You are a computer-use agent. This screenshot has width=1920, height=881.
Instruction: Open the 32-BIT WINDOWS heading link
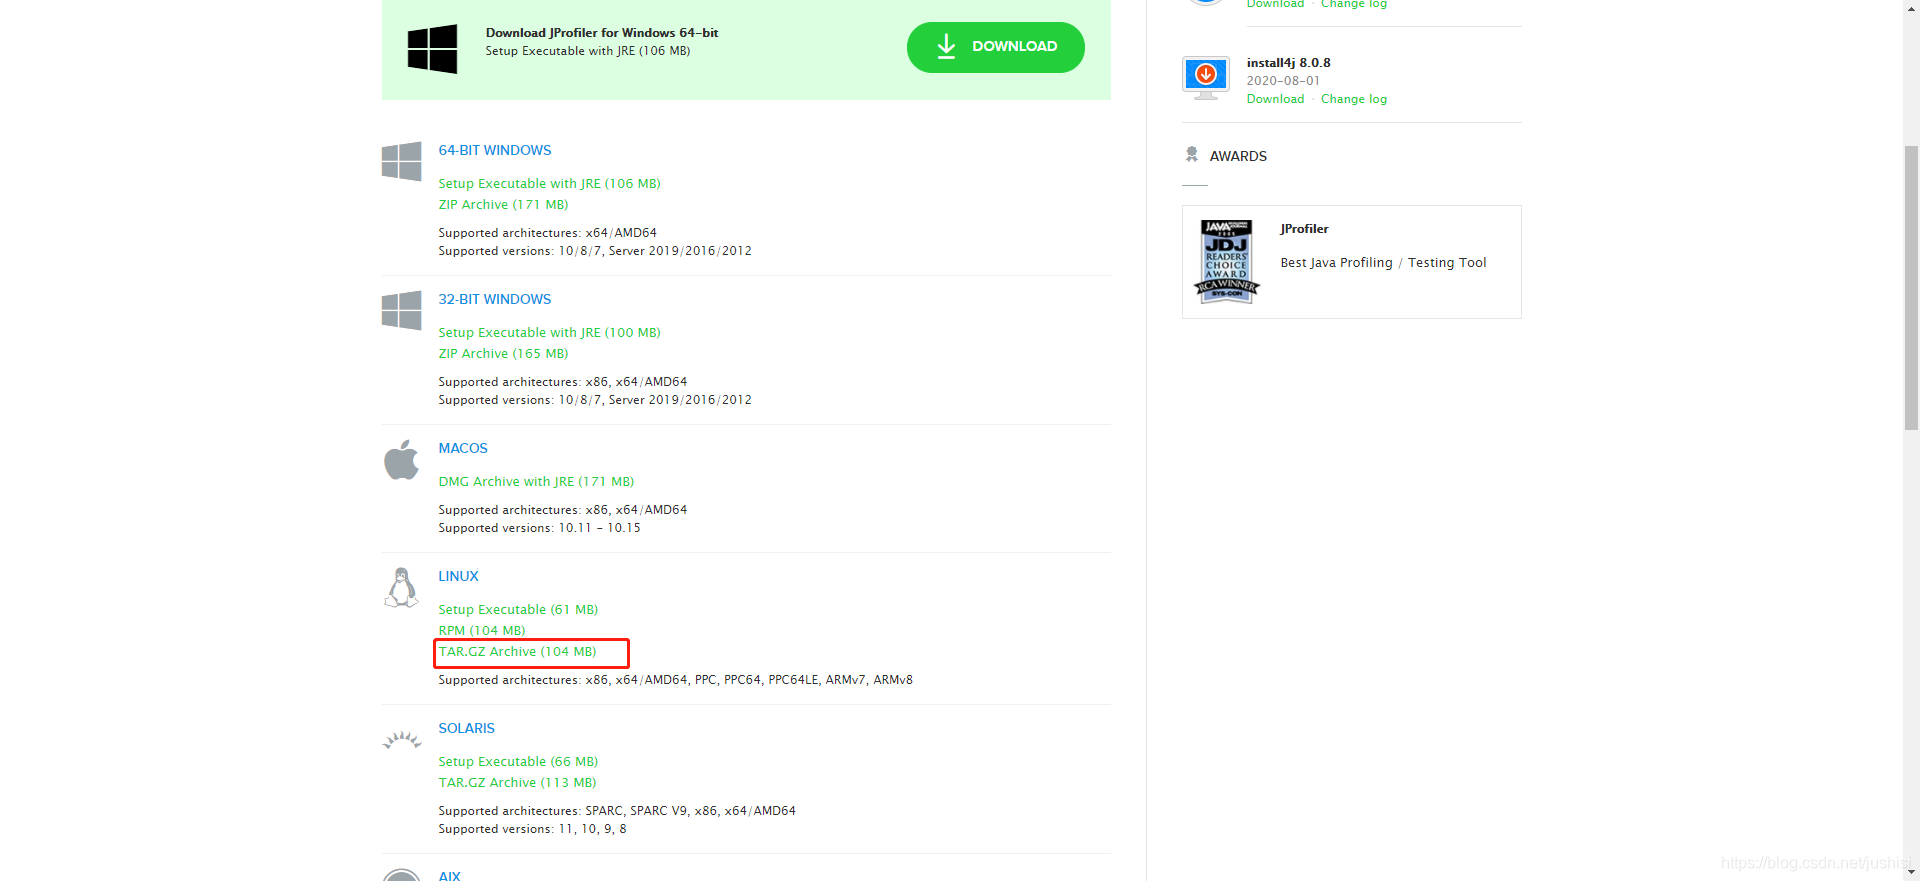[495, 299]
